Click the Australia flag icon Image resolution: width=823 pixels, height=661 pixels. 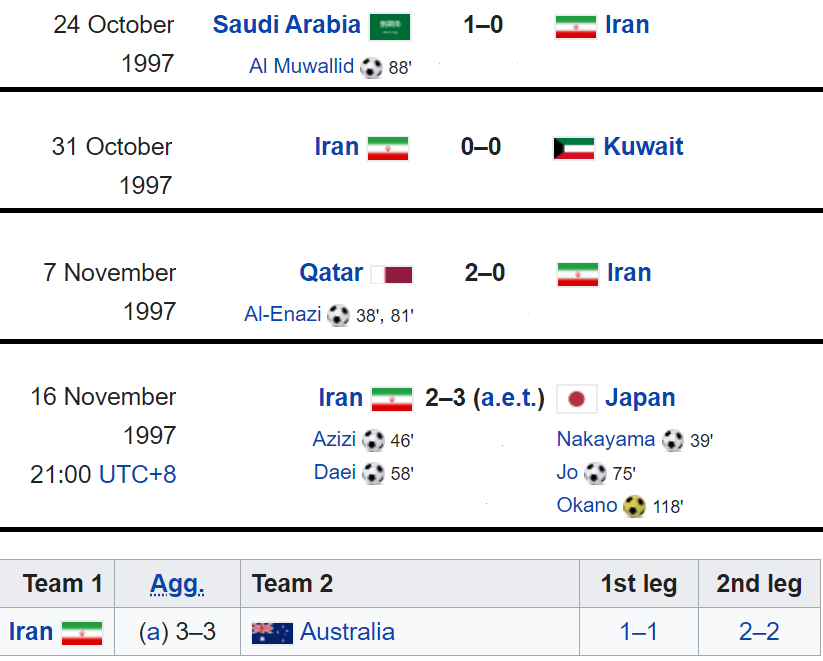click(x=272, y=633)
